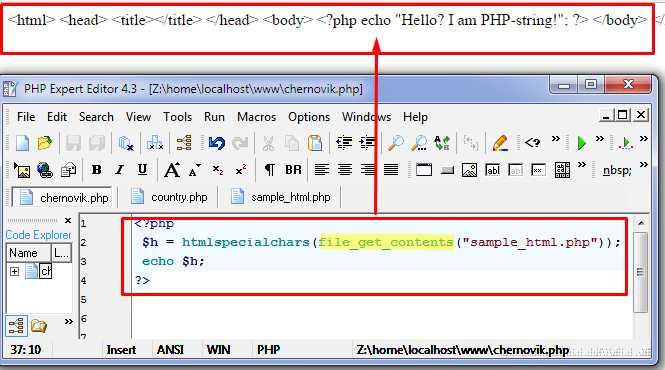Click the Find next magnifier icon
Screen dimensions: 665x370
click(419, 143)
